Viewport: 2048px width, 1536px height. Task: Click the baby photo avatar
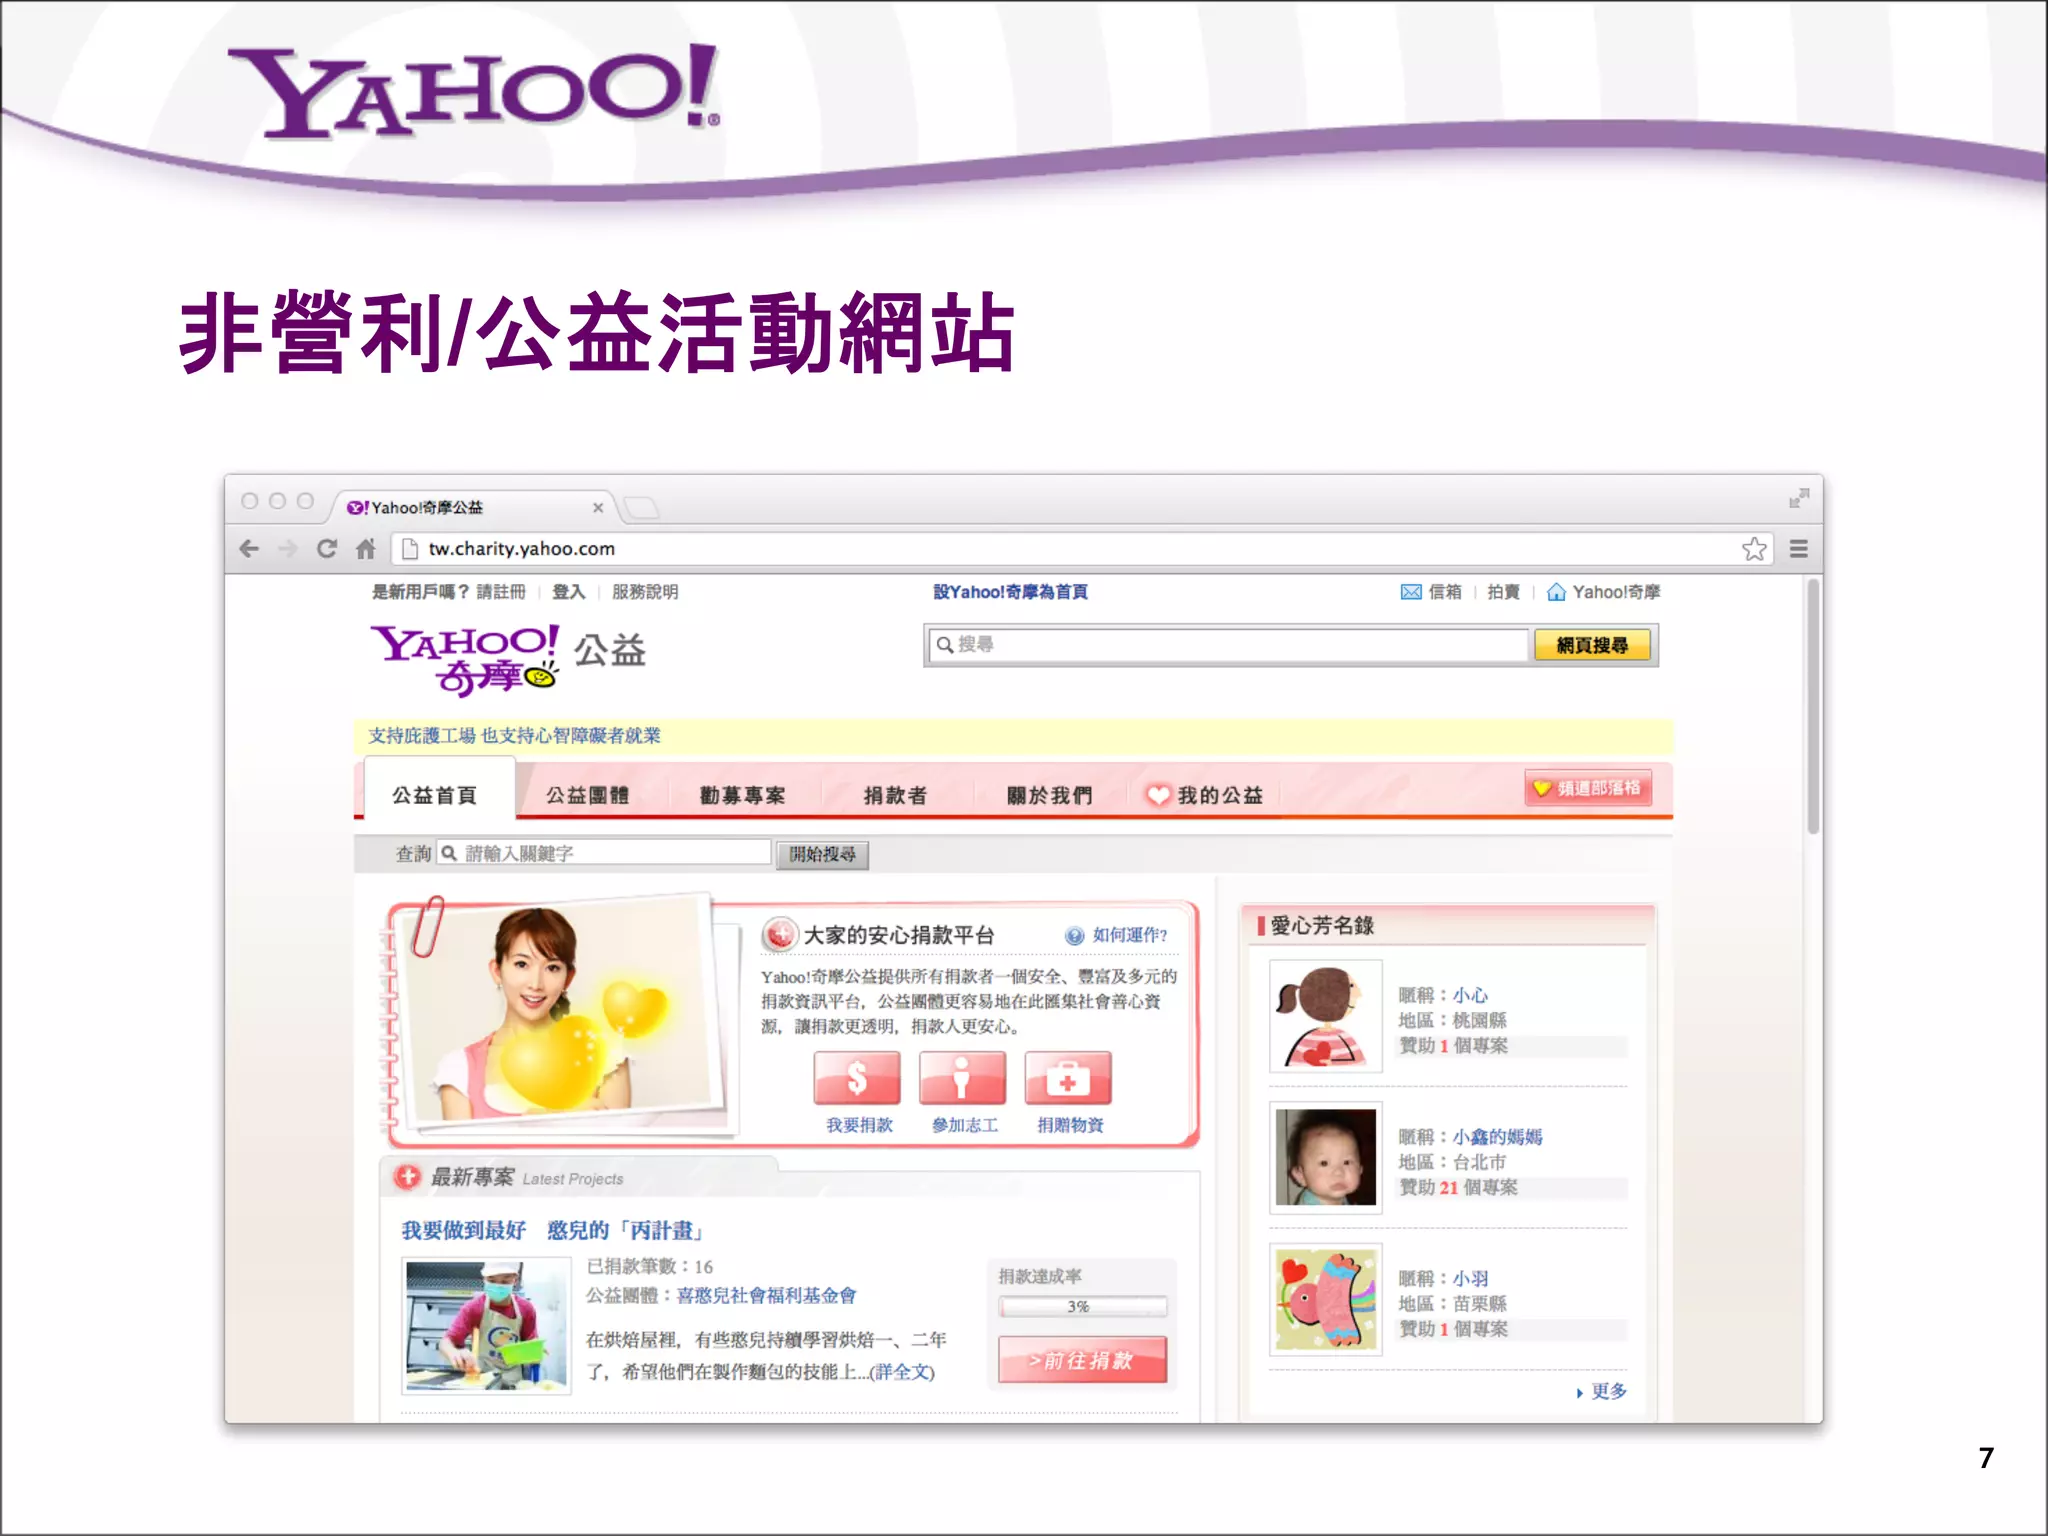click(1326, 1158)
